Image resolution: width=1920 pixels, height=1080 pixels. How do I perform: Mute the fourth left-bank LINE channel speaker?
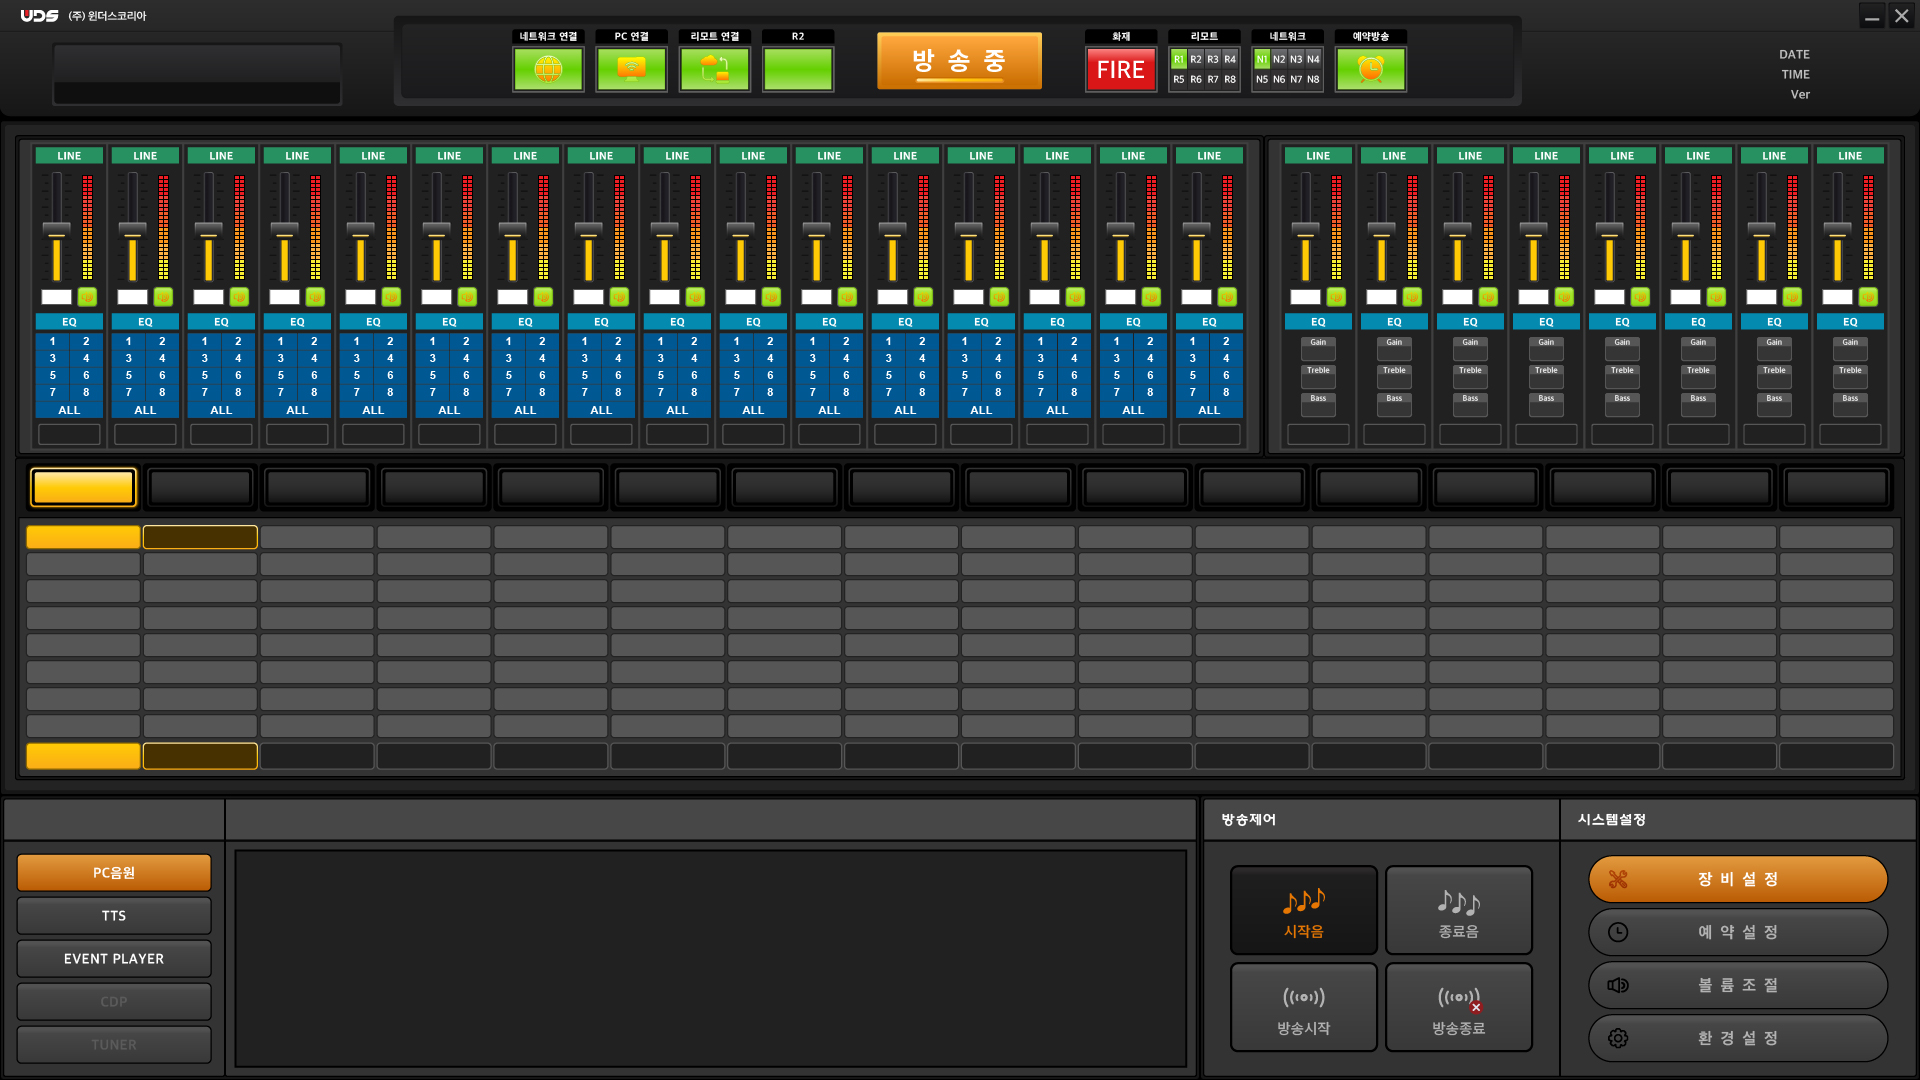coord(315,297)
